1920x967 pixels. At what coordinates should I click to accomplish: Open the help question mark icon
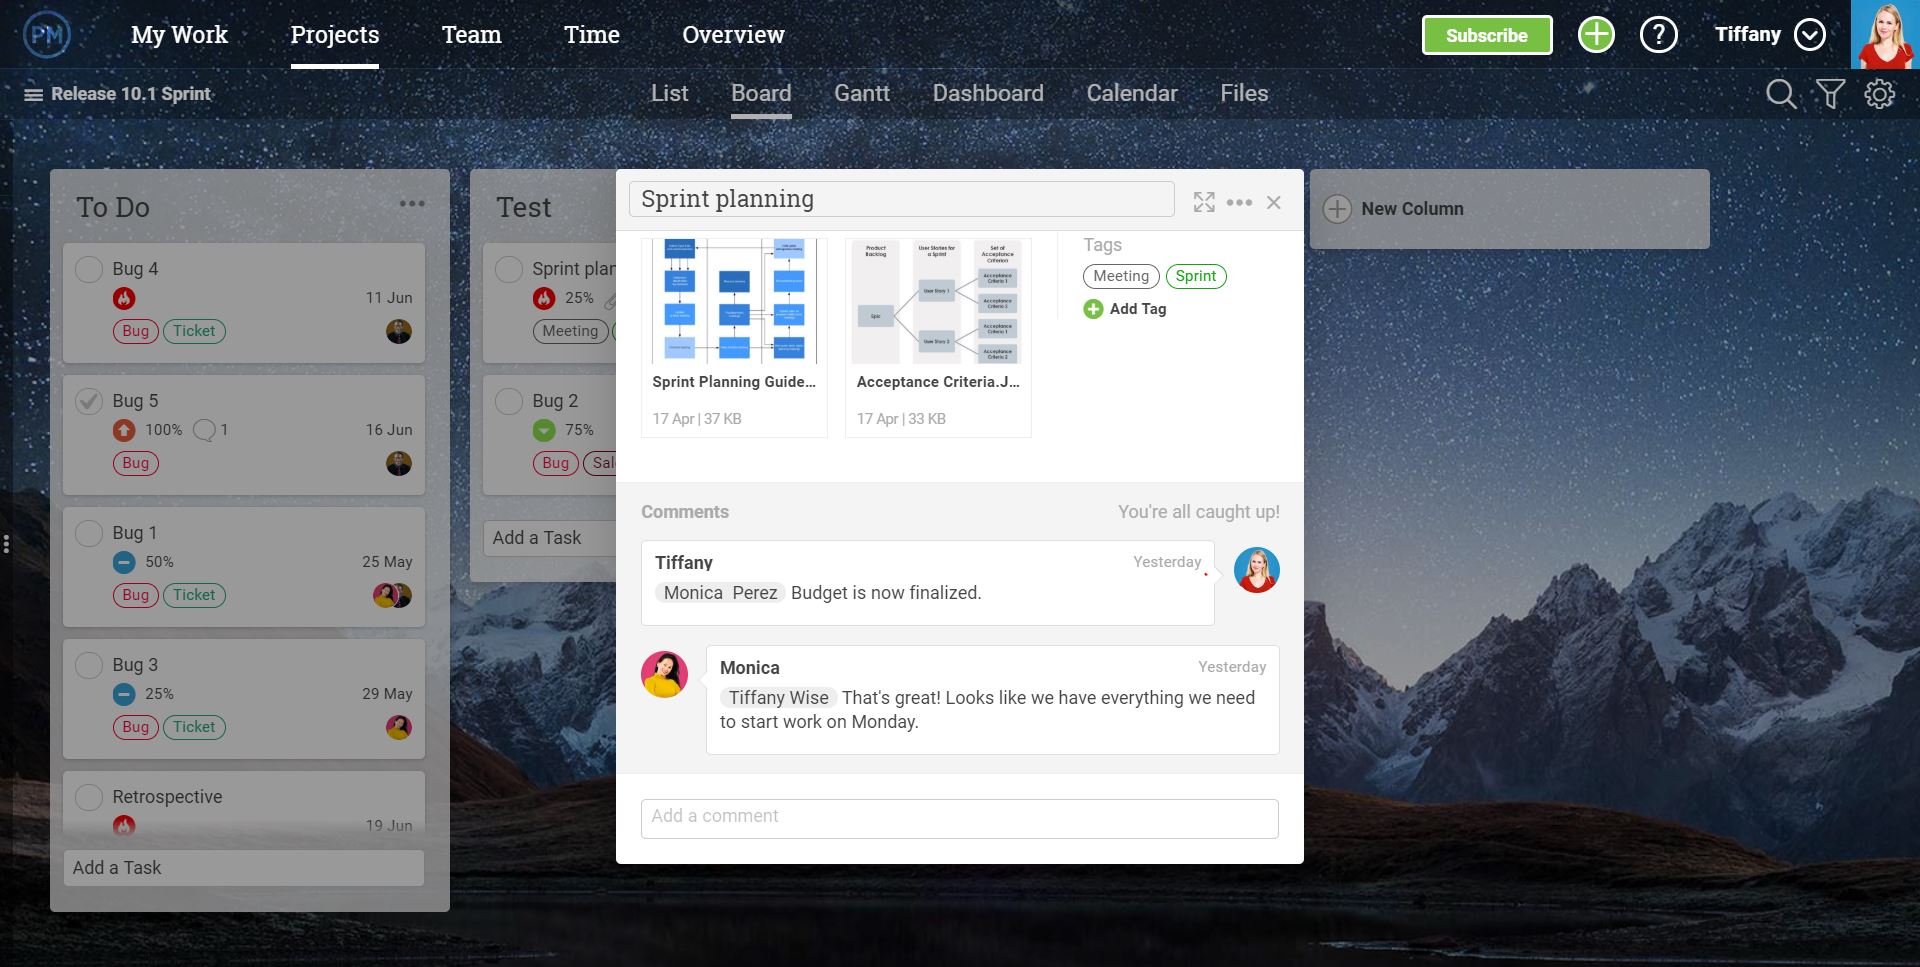(1659, 33)
